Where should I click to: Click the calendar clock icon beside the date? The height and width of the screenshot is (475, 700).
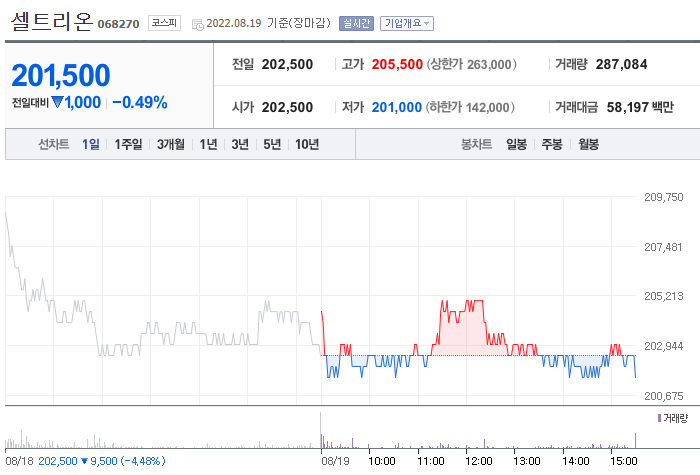coord(198,25)
